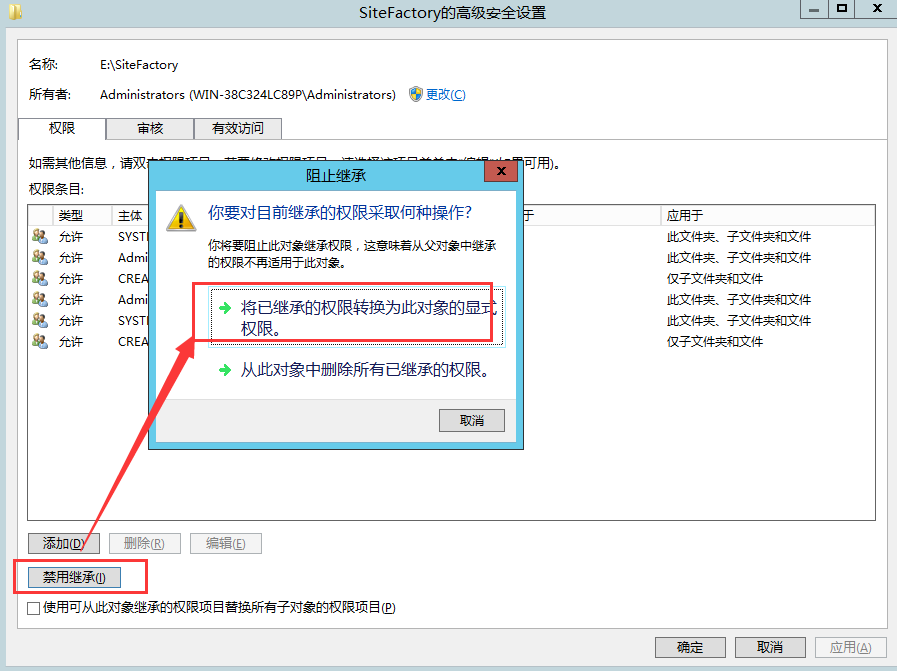The height and width of the screenshot is (671, 897).
Task: Click the shield icon next to 更改(C)
Action: pyautogui.click(x=416, y=94)
